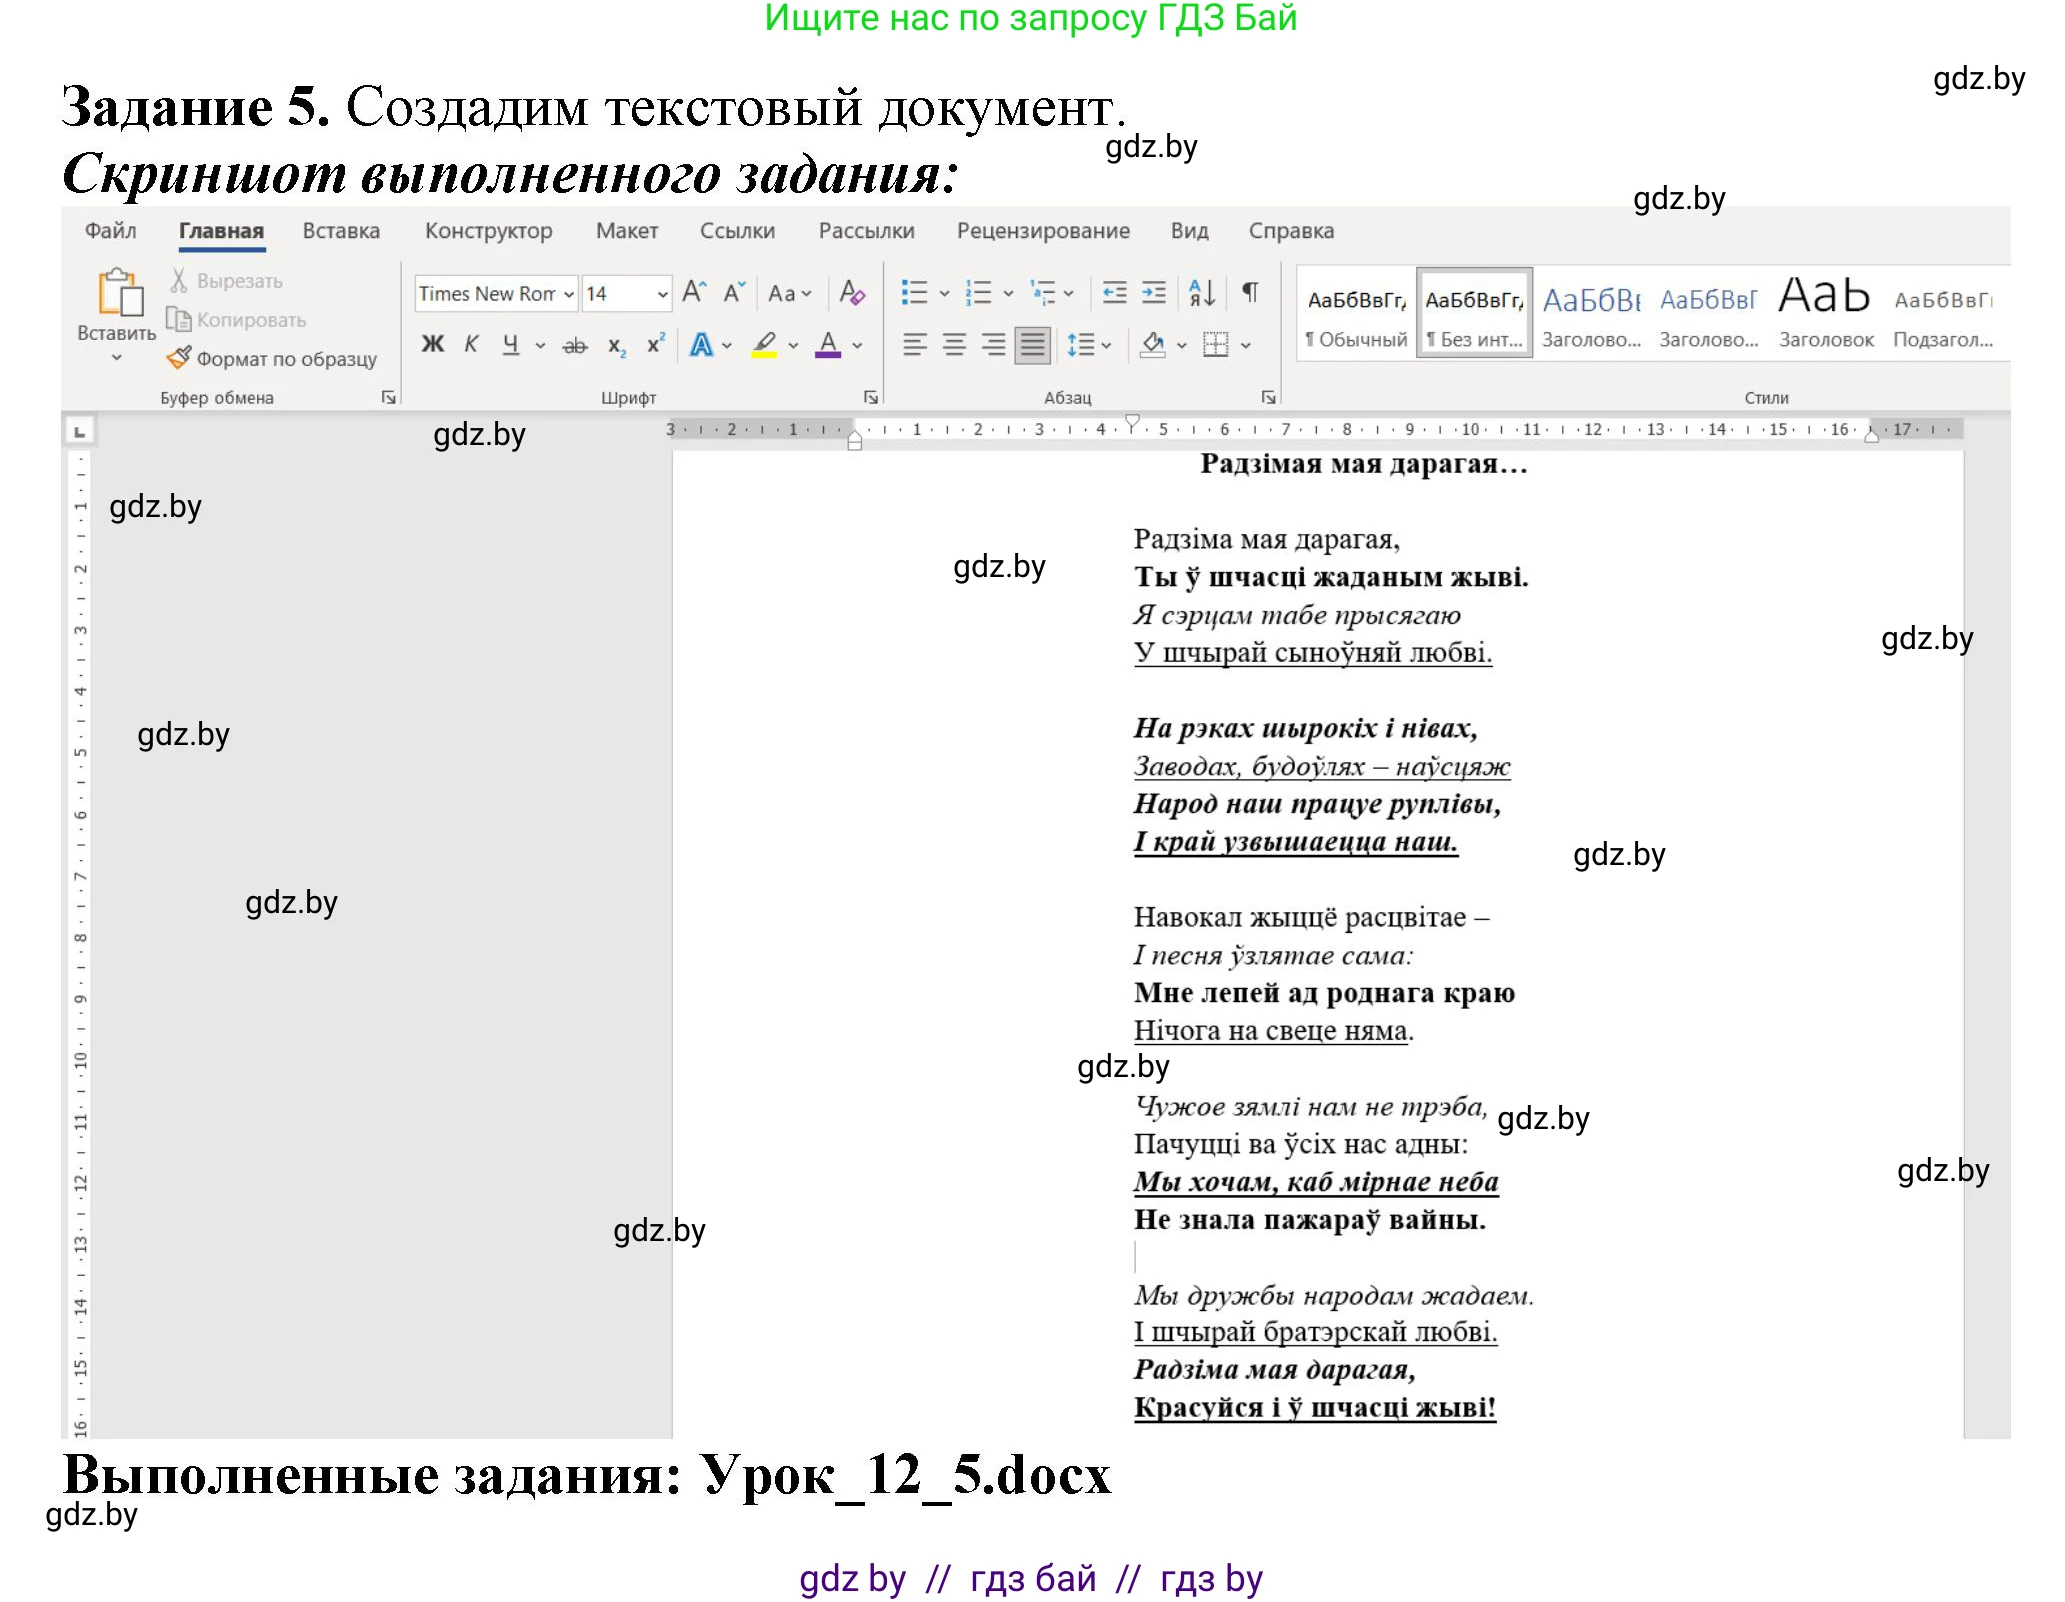Open Paragraph (Абзац) dialog launcher
This screenshot has width=2065, height=1602.
[1268, 398]
